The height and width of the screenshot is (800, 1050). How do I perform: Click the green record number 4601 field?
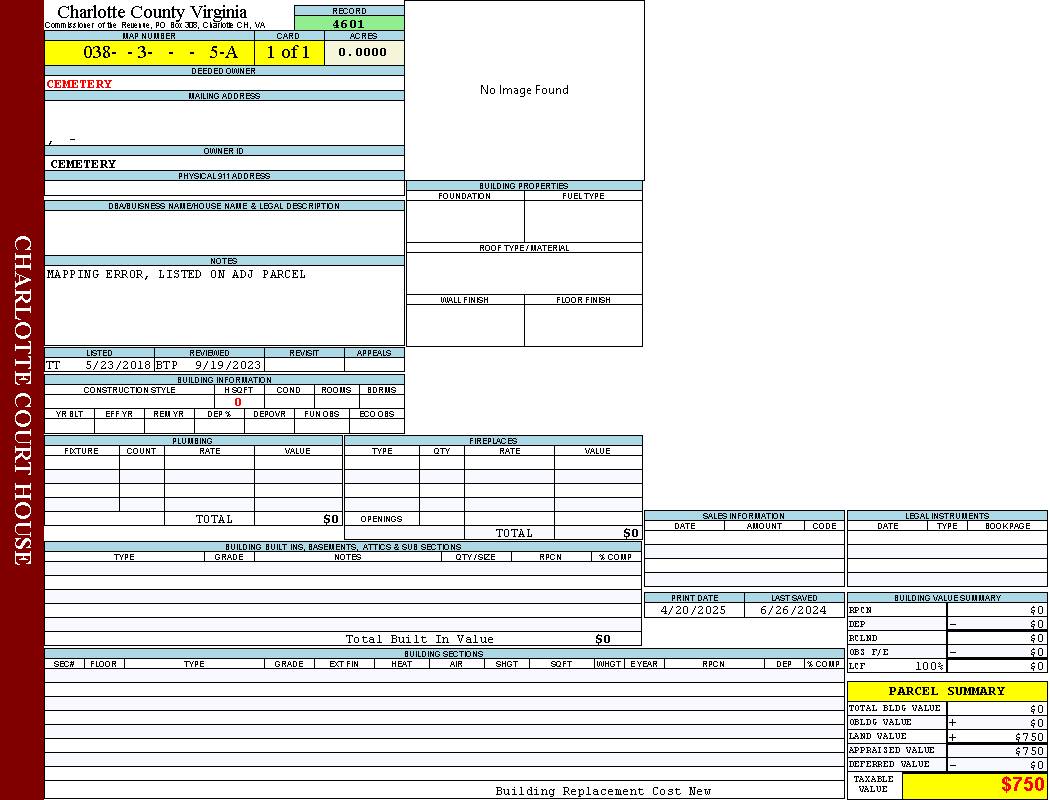(x=349, y=24)
